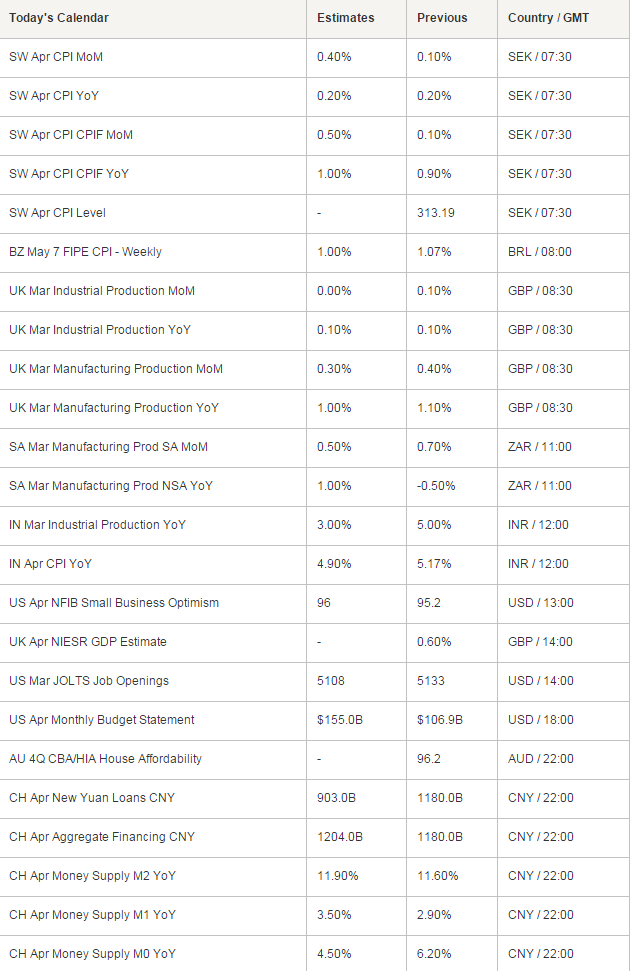Click the Estimates column header
Image resolution: width=630 pixels, height=971 pixels.
point(346,18)
